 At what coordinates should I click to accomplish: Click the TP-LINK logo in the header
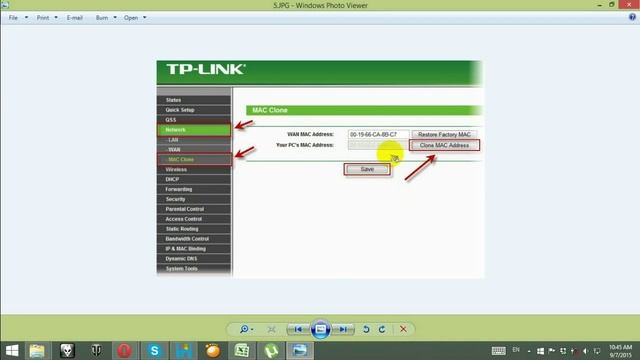[205, 69]
